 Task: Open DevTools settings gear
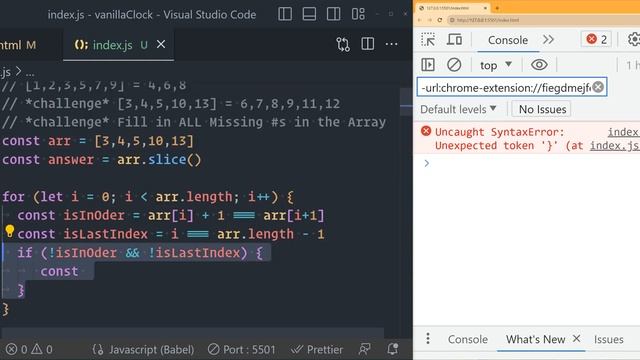633,39
